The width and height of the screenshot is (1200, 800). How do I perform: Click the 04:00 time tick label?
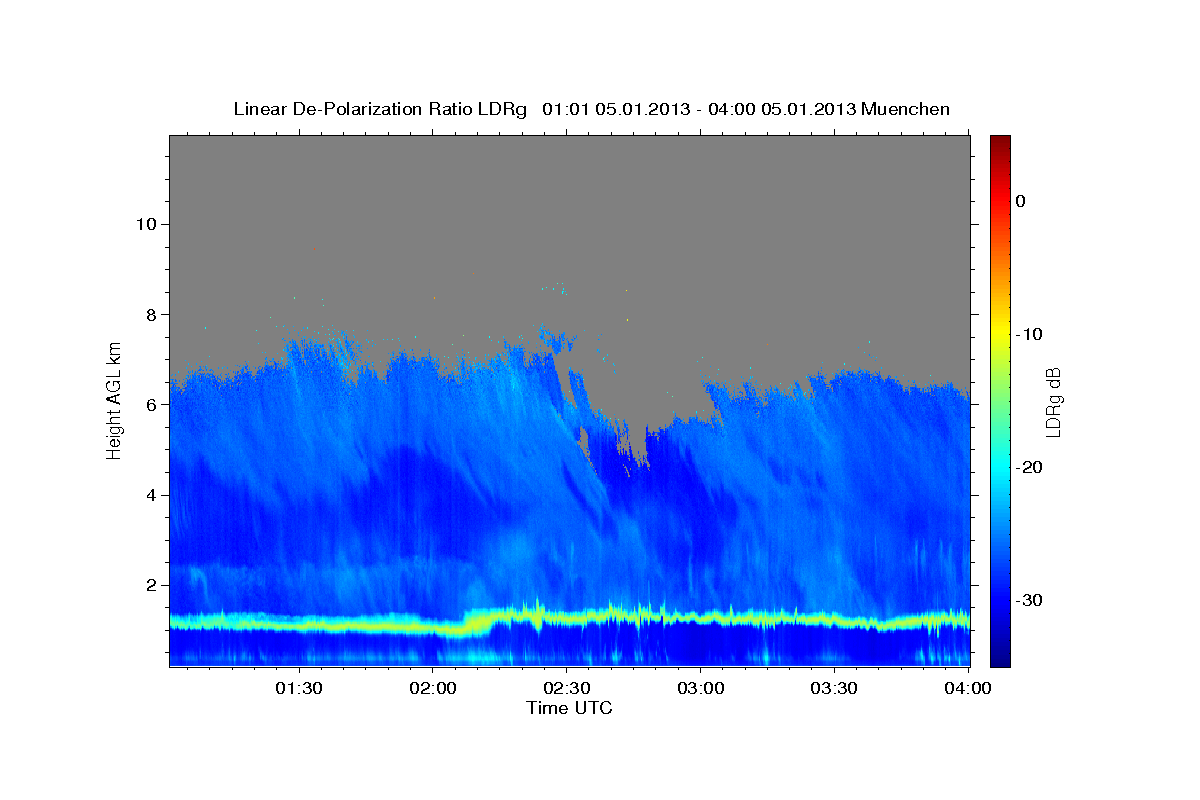click(967, 688)
